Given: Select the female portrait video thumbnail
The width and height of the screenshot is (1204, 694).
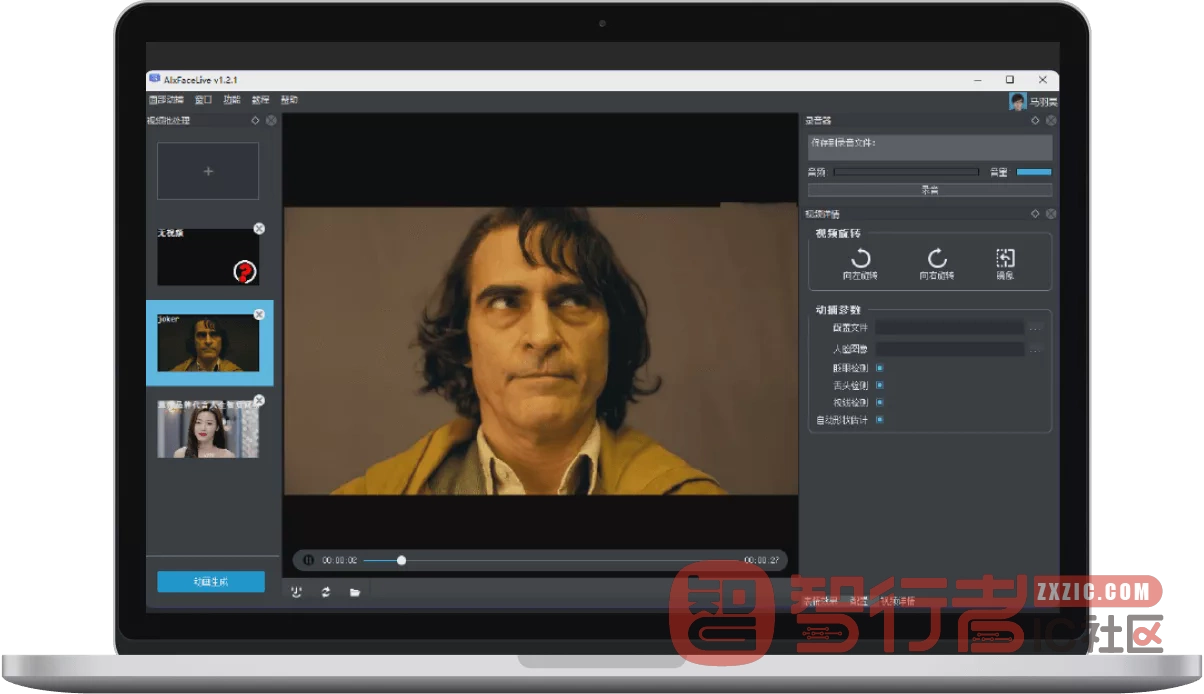Looking at the screenshot, I should [x=208, y=429].
